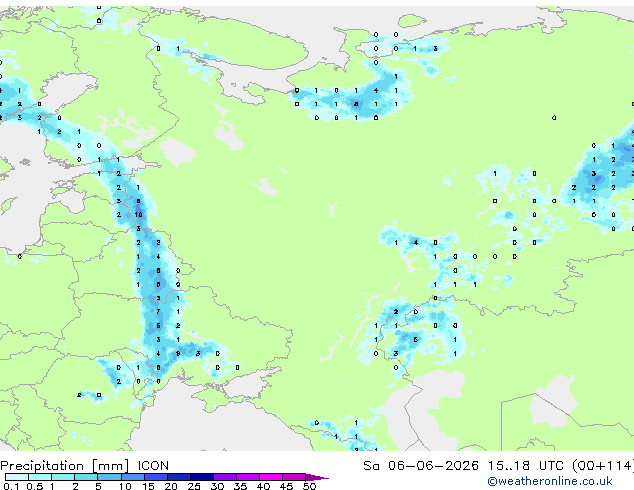Click the legend label '35'
The height and width of the screenshot is (490, 634).
click(x=240, y=486)
